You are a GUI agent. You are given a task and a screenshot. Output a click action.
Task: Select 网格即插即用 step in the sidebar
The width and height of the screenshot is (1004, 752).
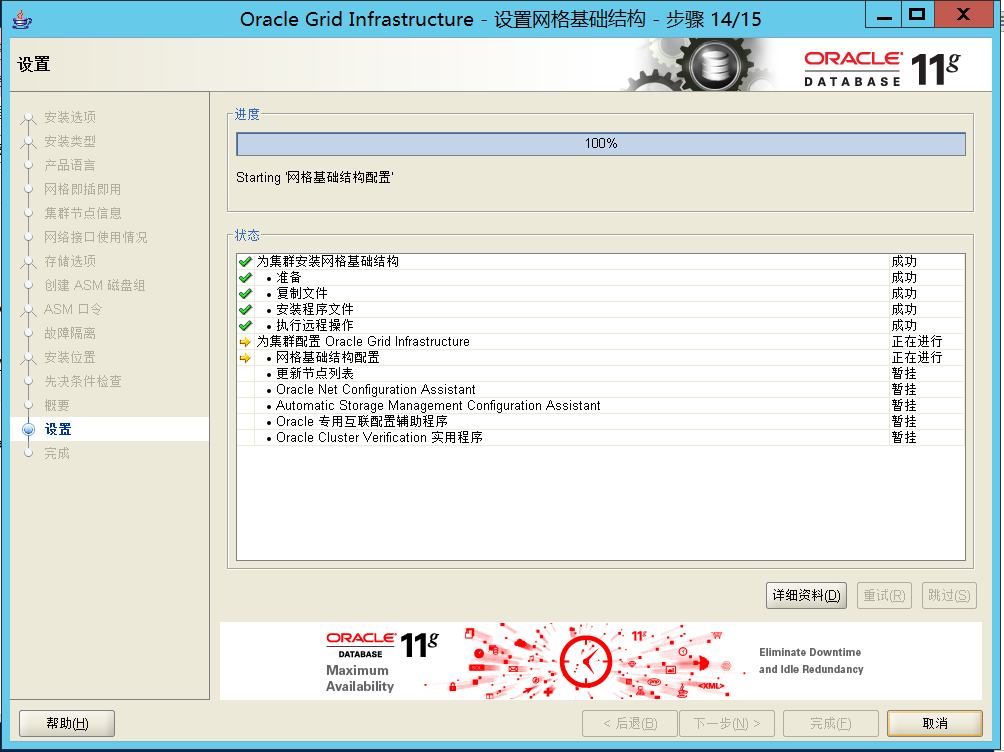83,190
